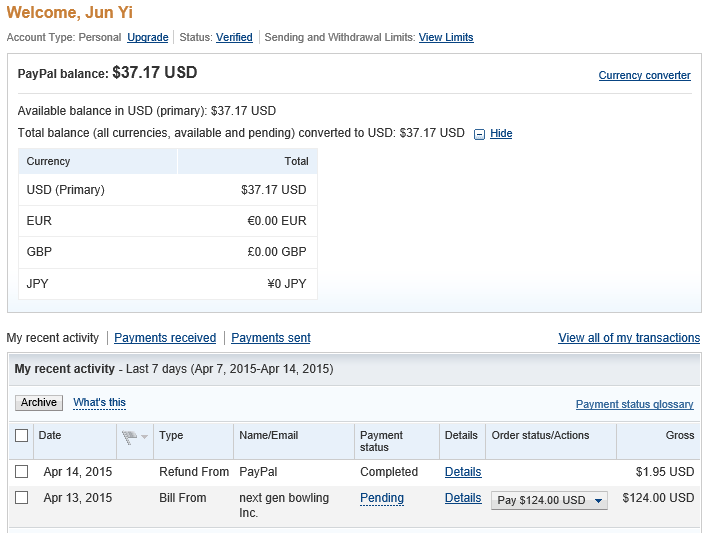Open the Pay $124.00 USD dropdown
Viewport: 704px width, 533px height.
click(549, 500)
